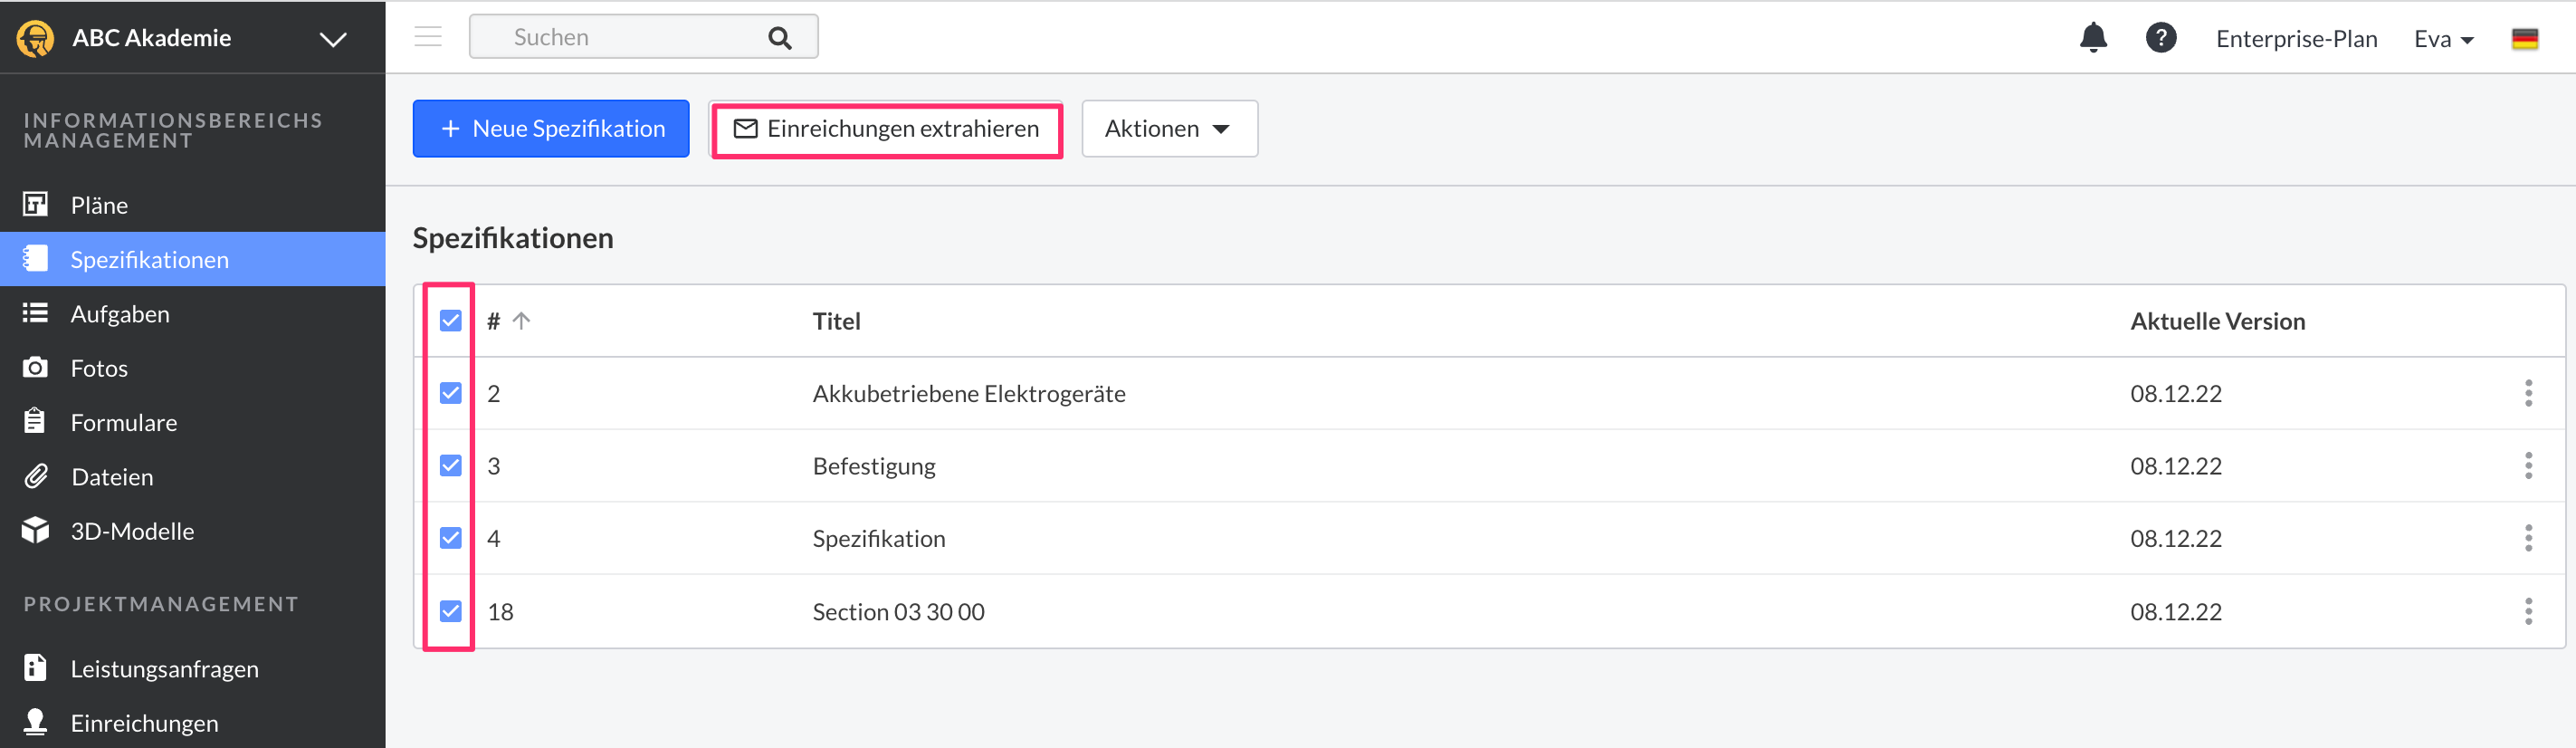Uncheck the checkbox for row 2
This screenshot has width=2576, height=748.
pyautogui.click(x=451, y=393)
